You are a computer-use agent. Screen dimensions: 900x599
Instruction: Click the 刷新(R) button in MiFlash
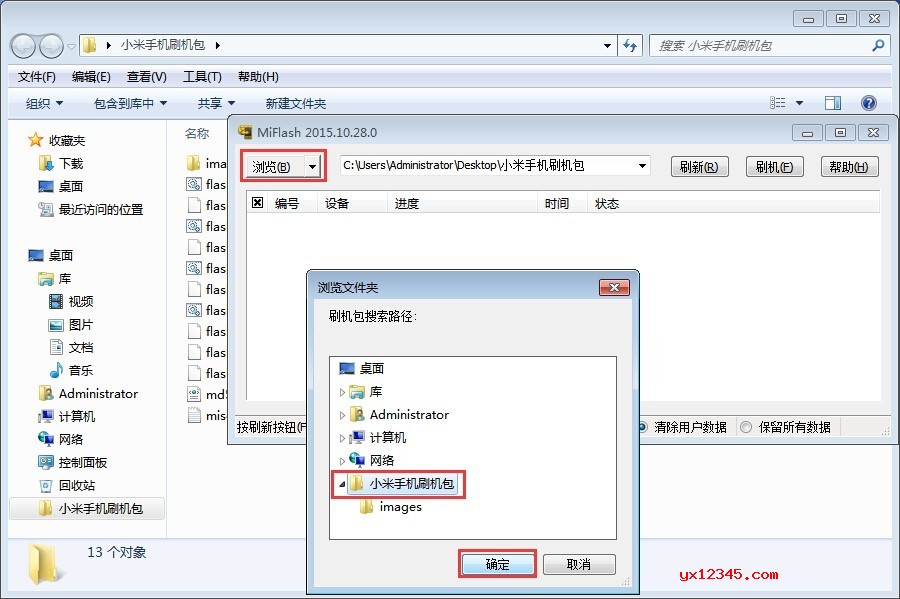[x=699, y=167]
